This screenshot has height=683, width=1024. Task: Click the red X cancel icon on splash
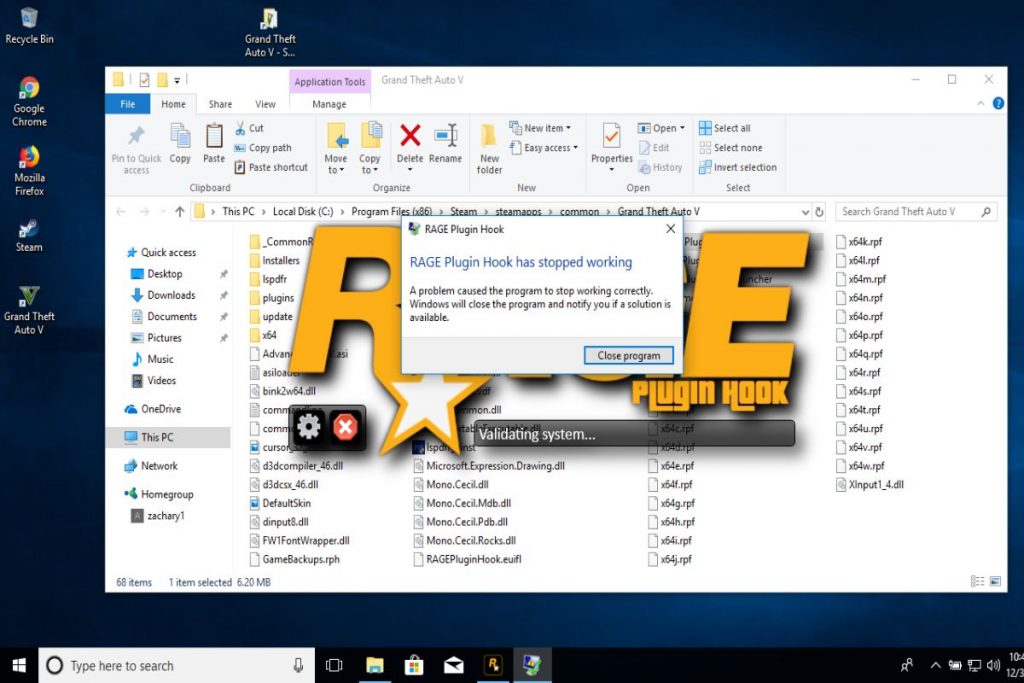click(x=345, y=427)
